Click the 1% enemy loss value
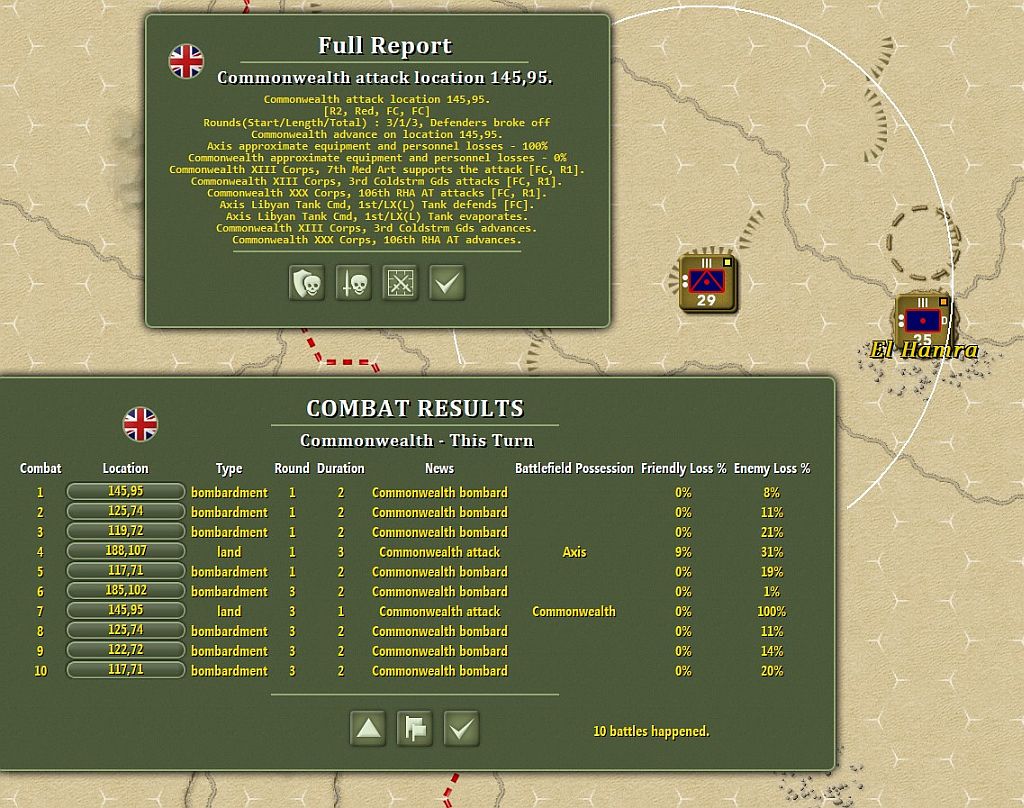The width and height of the screenshot is (1024, 808). (772, 592)
